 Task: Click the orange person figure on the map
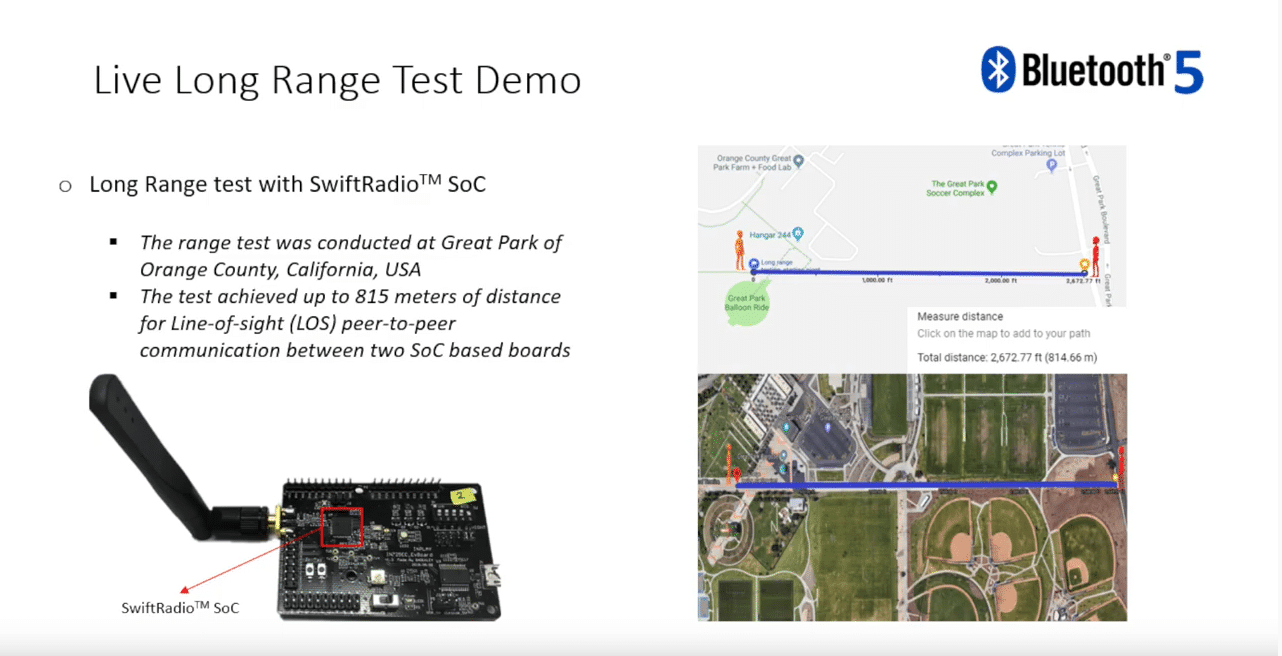[739, 249]
